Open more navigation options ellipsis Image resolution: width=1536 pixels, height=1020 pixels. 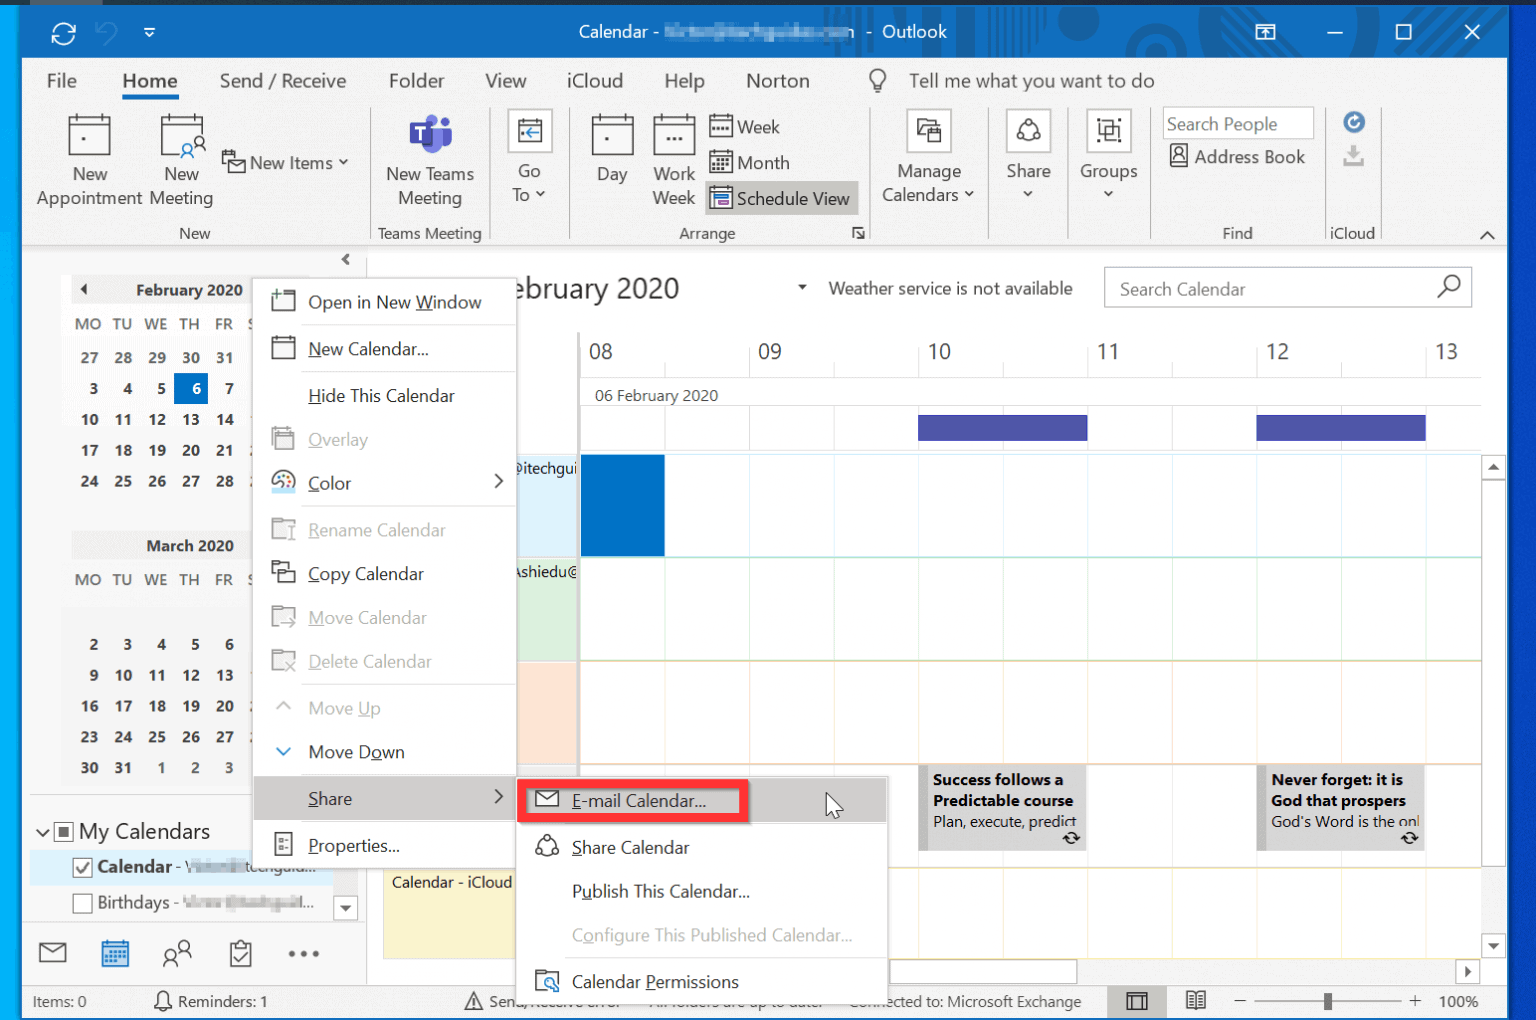(304, 954)
